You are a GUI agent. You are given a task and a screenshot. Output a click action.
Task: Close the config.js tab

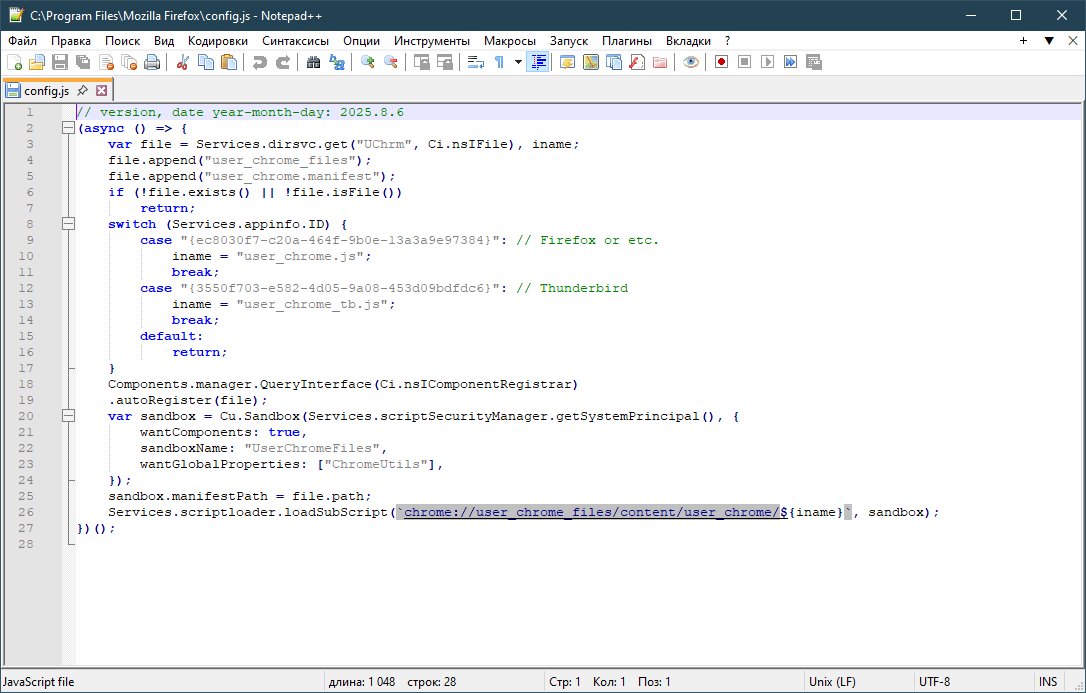coord(101,90)
